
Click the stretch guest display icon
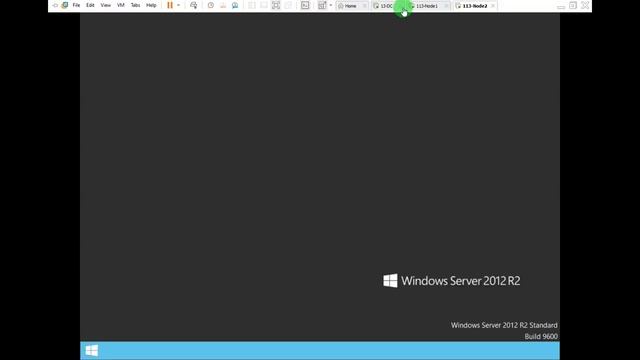coord(322,5)
